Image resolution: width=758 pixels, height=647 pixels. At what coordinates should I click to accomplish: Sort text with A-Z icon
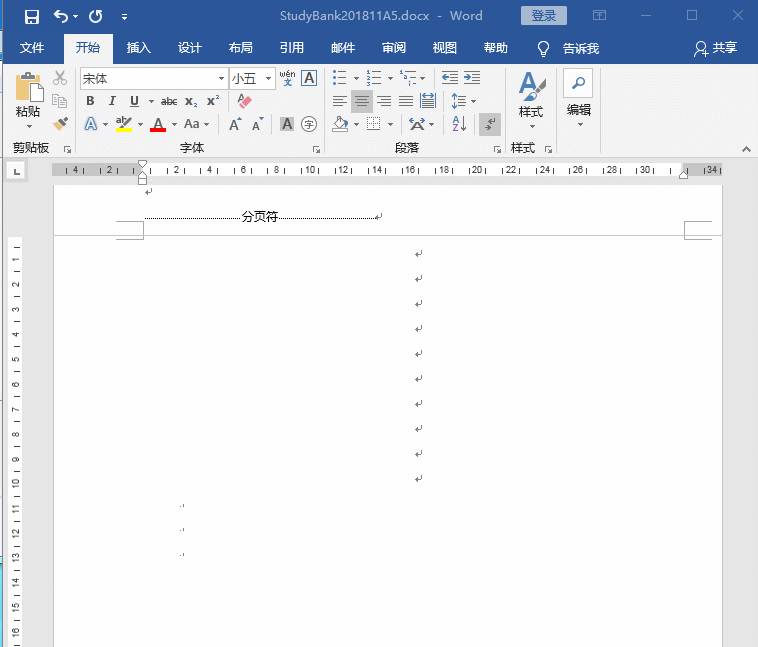click(459, 124)
